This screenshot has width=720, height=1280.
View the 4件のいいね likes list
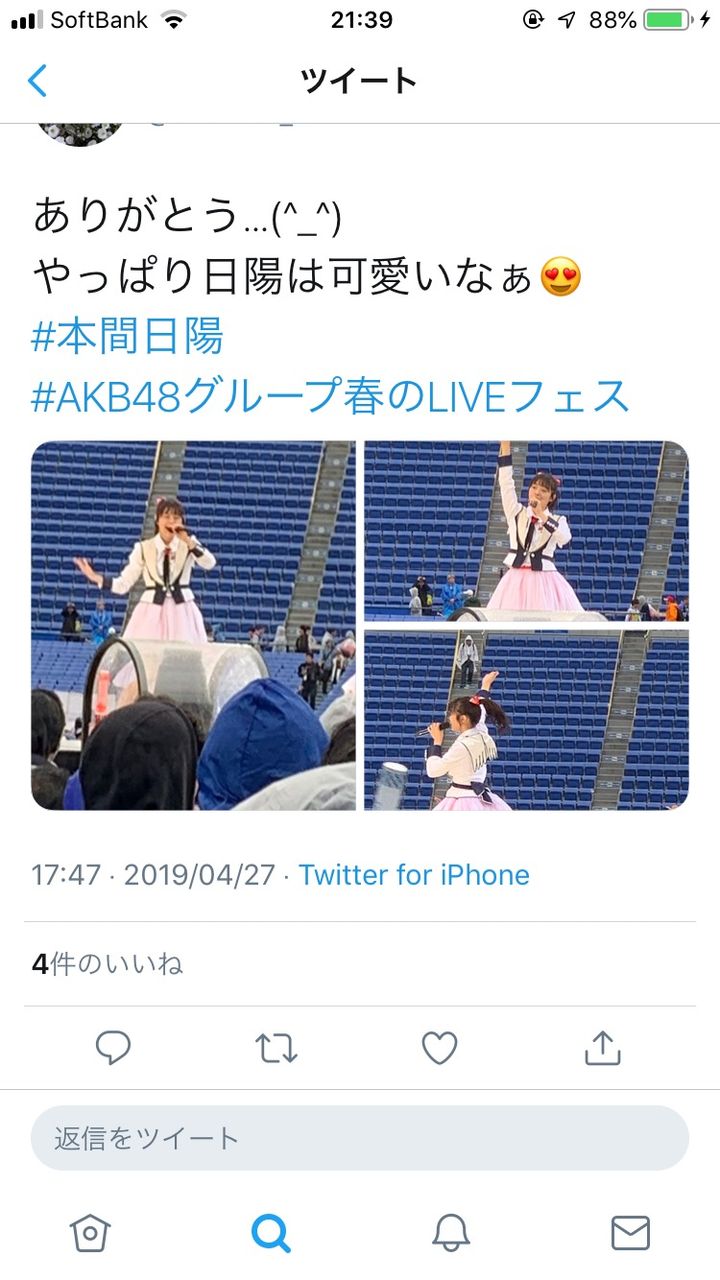pos(107,964)
